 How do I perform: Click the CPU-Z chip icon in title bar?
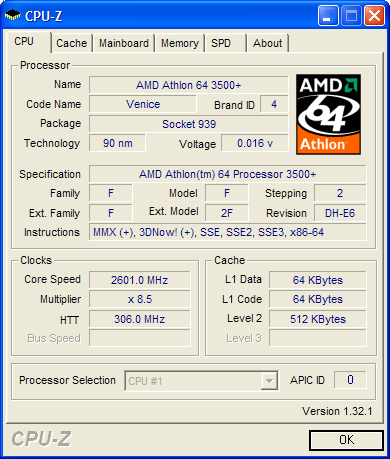13,15
